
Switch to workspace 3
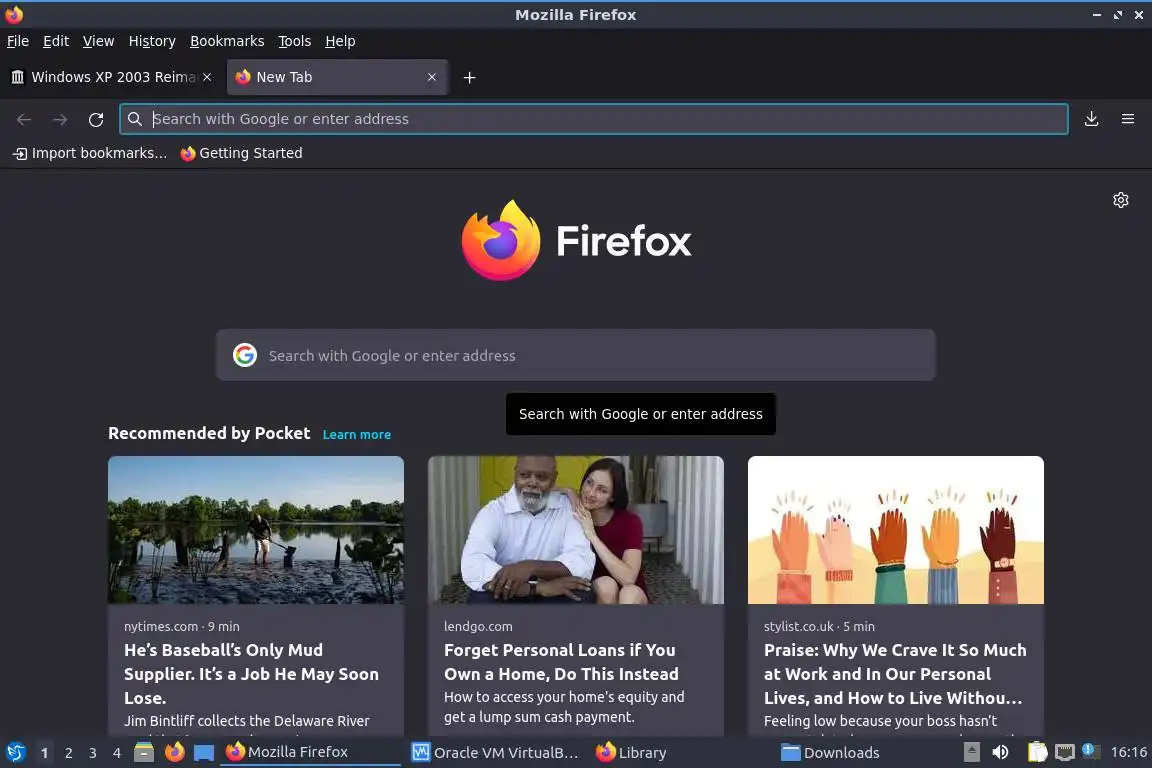tap(93, 753)
